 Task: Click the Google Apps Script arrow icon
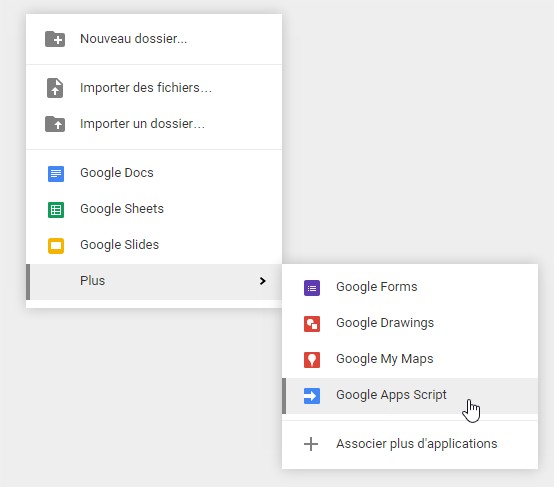[312, 396]
